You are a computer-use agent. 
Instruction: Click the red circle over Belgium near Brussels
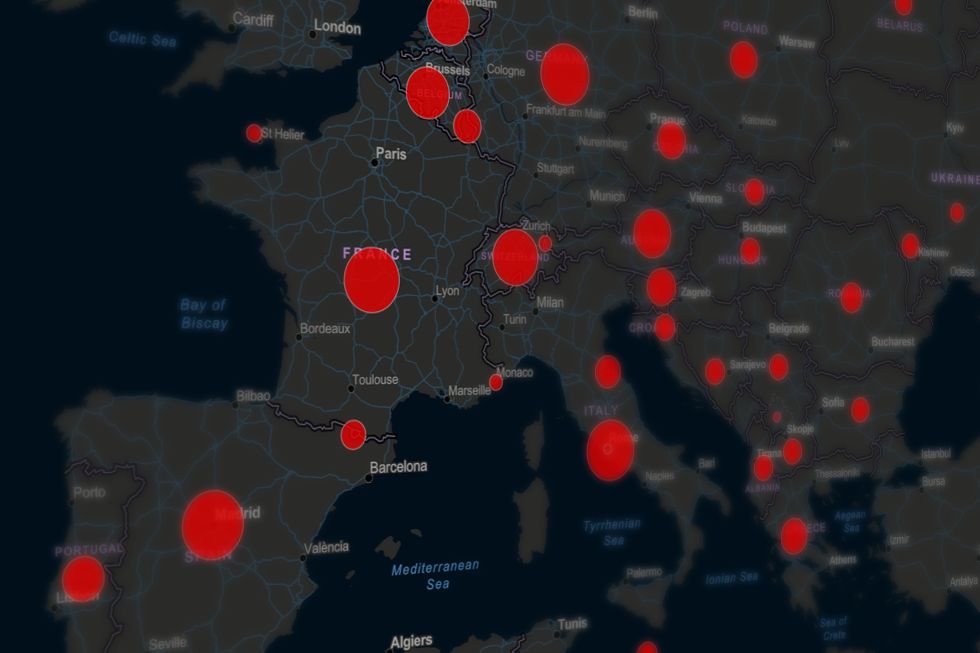[428, 93]
